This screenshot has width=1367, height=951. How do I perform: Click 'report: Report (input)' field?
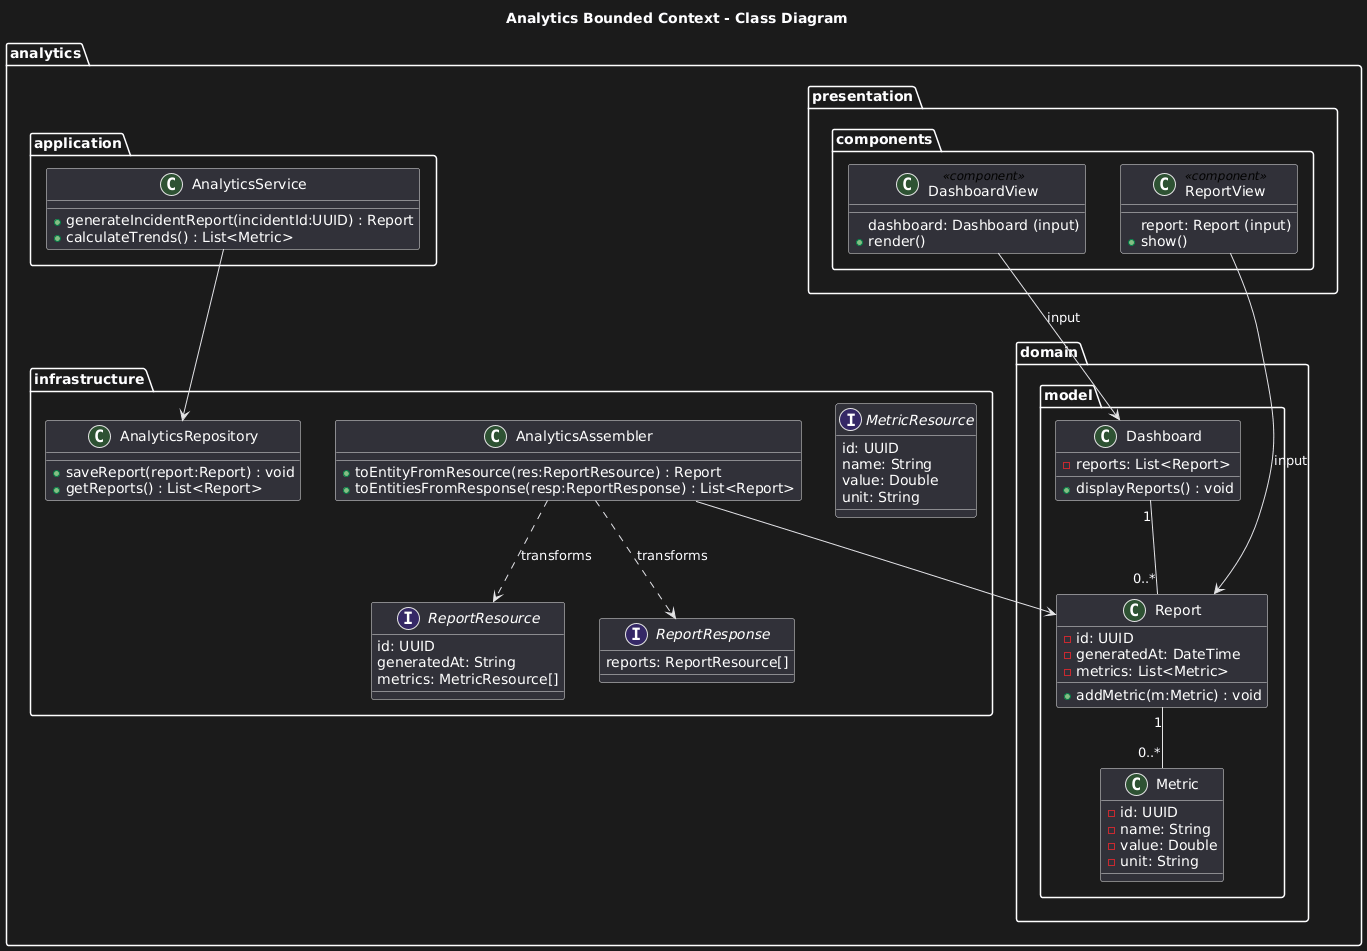(x=1216, y=225)
